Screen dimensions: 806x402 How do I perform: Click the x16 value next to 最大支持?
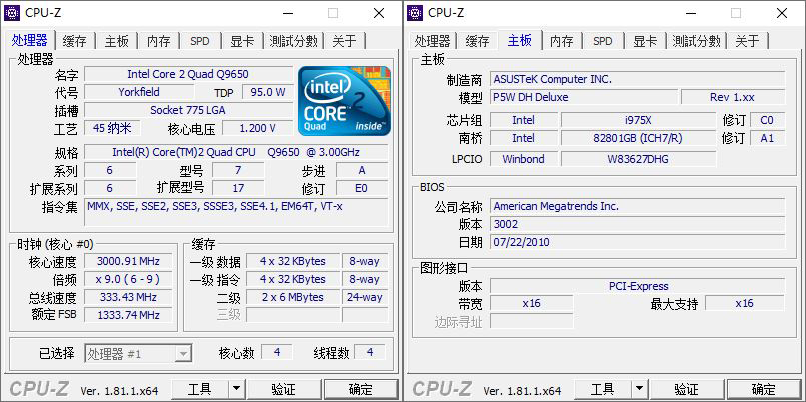[745, 303]
